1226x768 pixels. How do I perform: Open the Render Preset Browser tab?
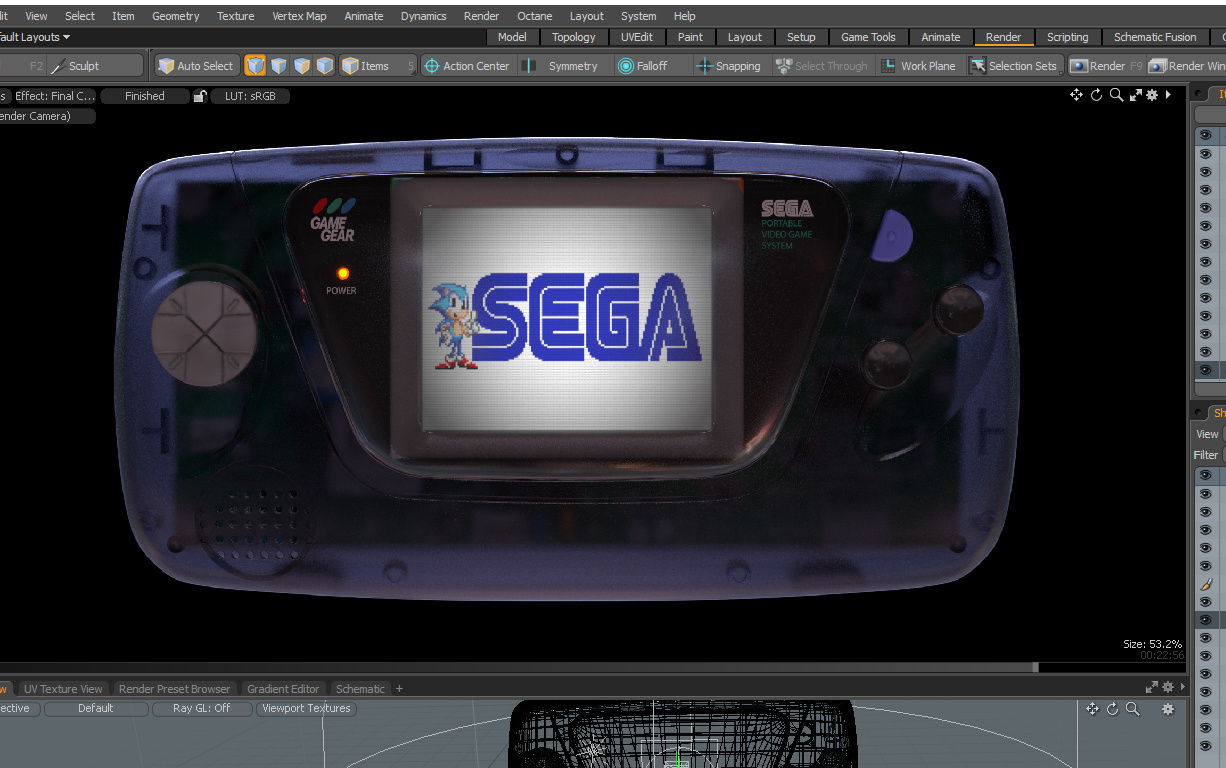point(174,689)
